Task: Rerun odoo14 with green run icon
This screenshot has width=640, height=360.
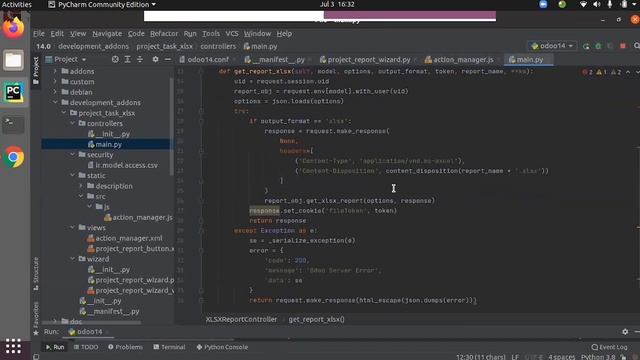Action: click(586, 46)
